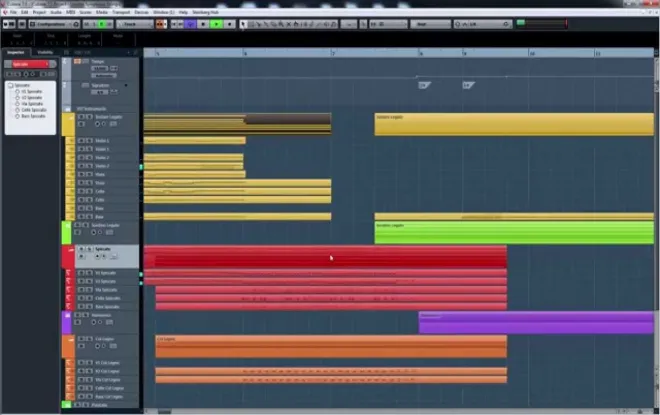Open the MIDI menu

70,12
